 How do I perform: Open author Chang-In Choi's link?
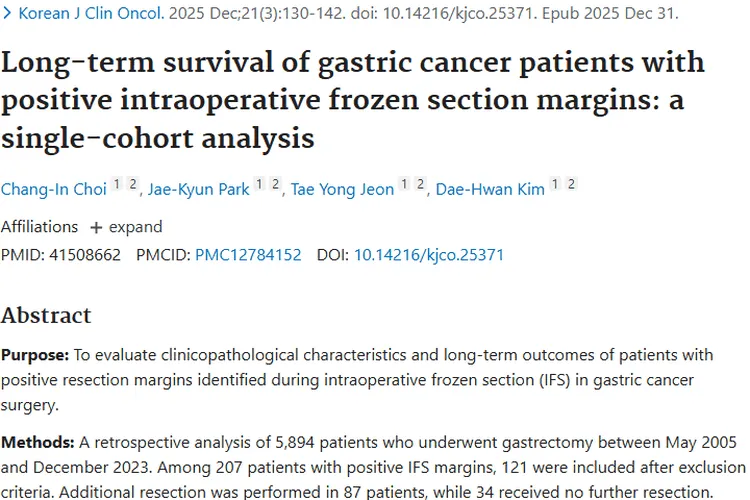(x=52, y=190)
